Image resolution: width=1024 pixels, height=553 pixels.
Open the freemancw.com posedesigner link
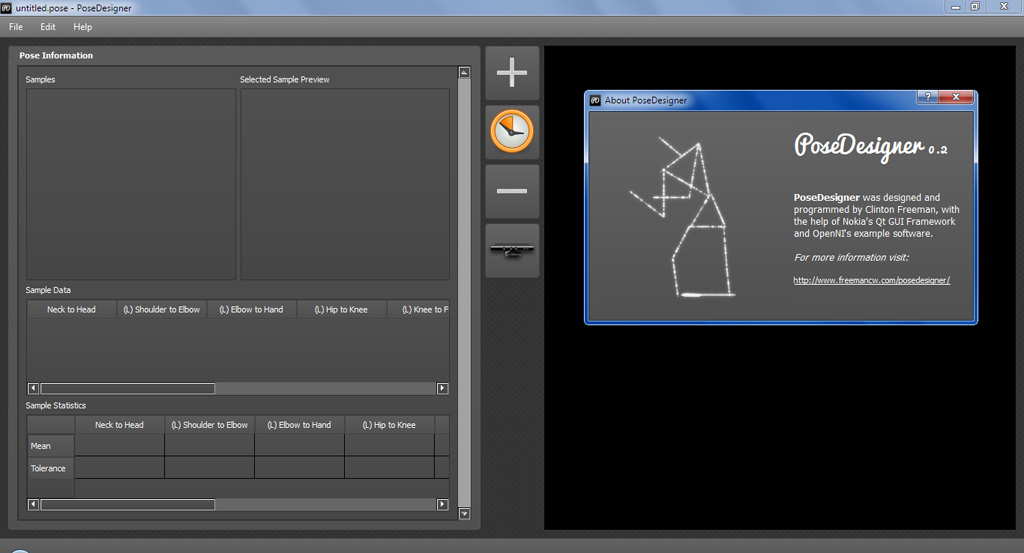(x=871, y=280)
